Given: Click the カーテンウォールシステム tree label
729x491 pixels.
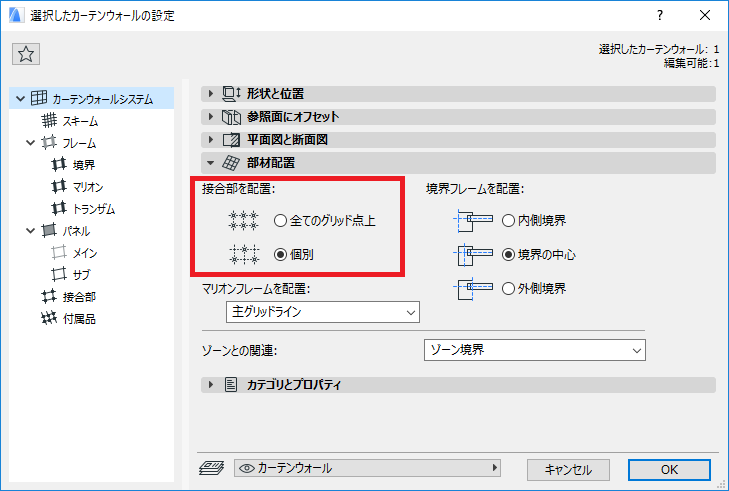Looking at the screenshot, I should pyautogui.click(x=102, y=99).
